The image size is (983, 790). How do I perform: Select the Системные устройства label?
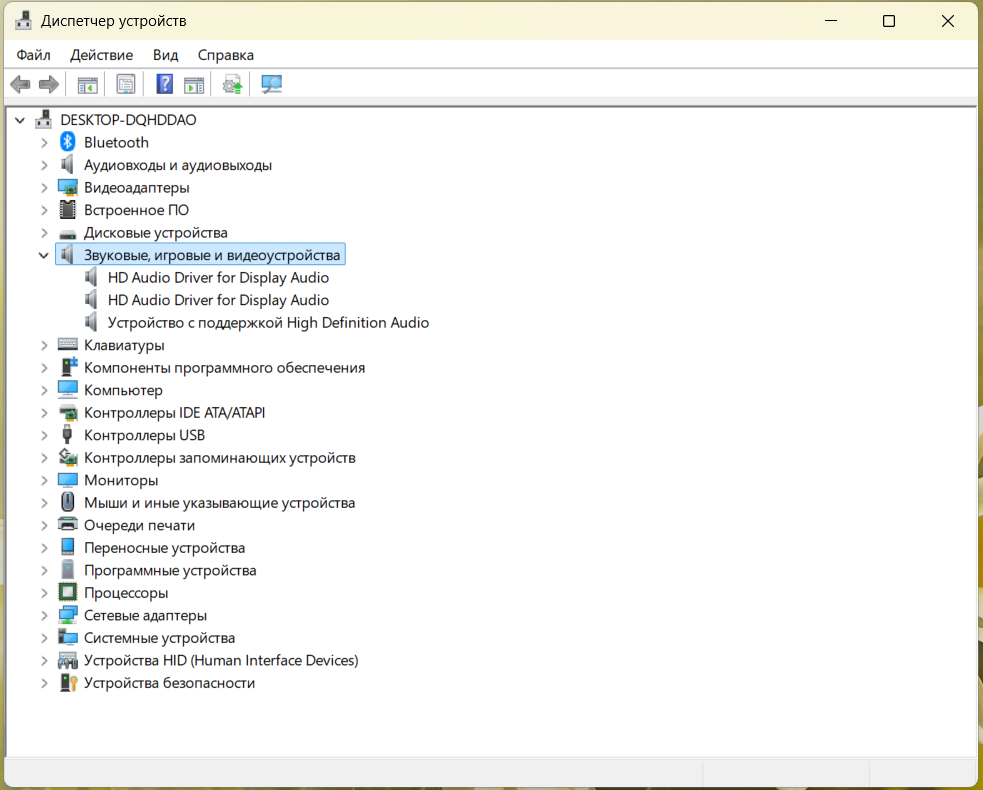(159, 638)
